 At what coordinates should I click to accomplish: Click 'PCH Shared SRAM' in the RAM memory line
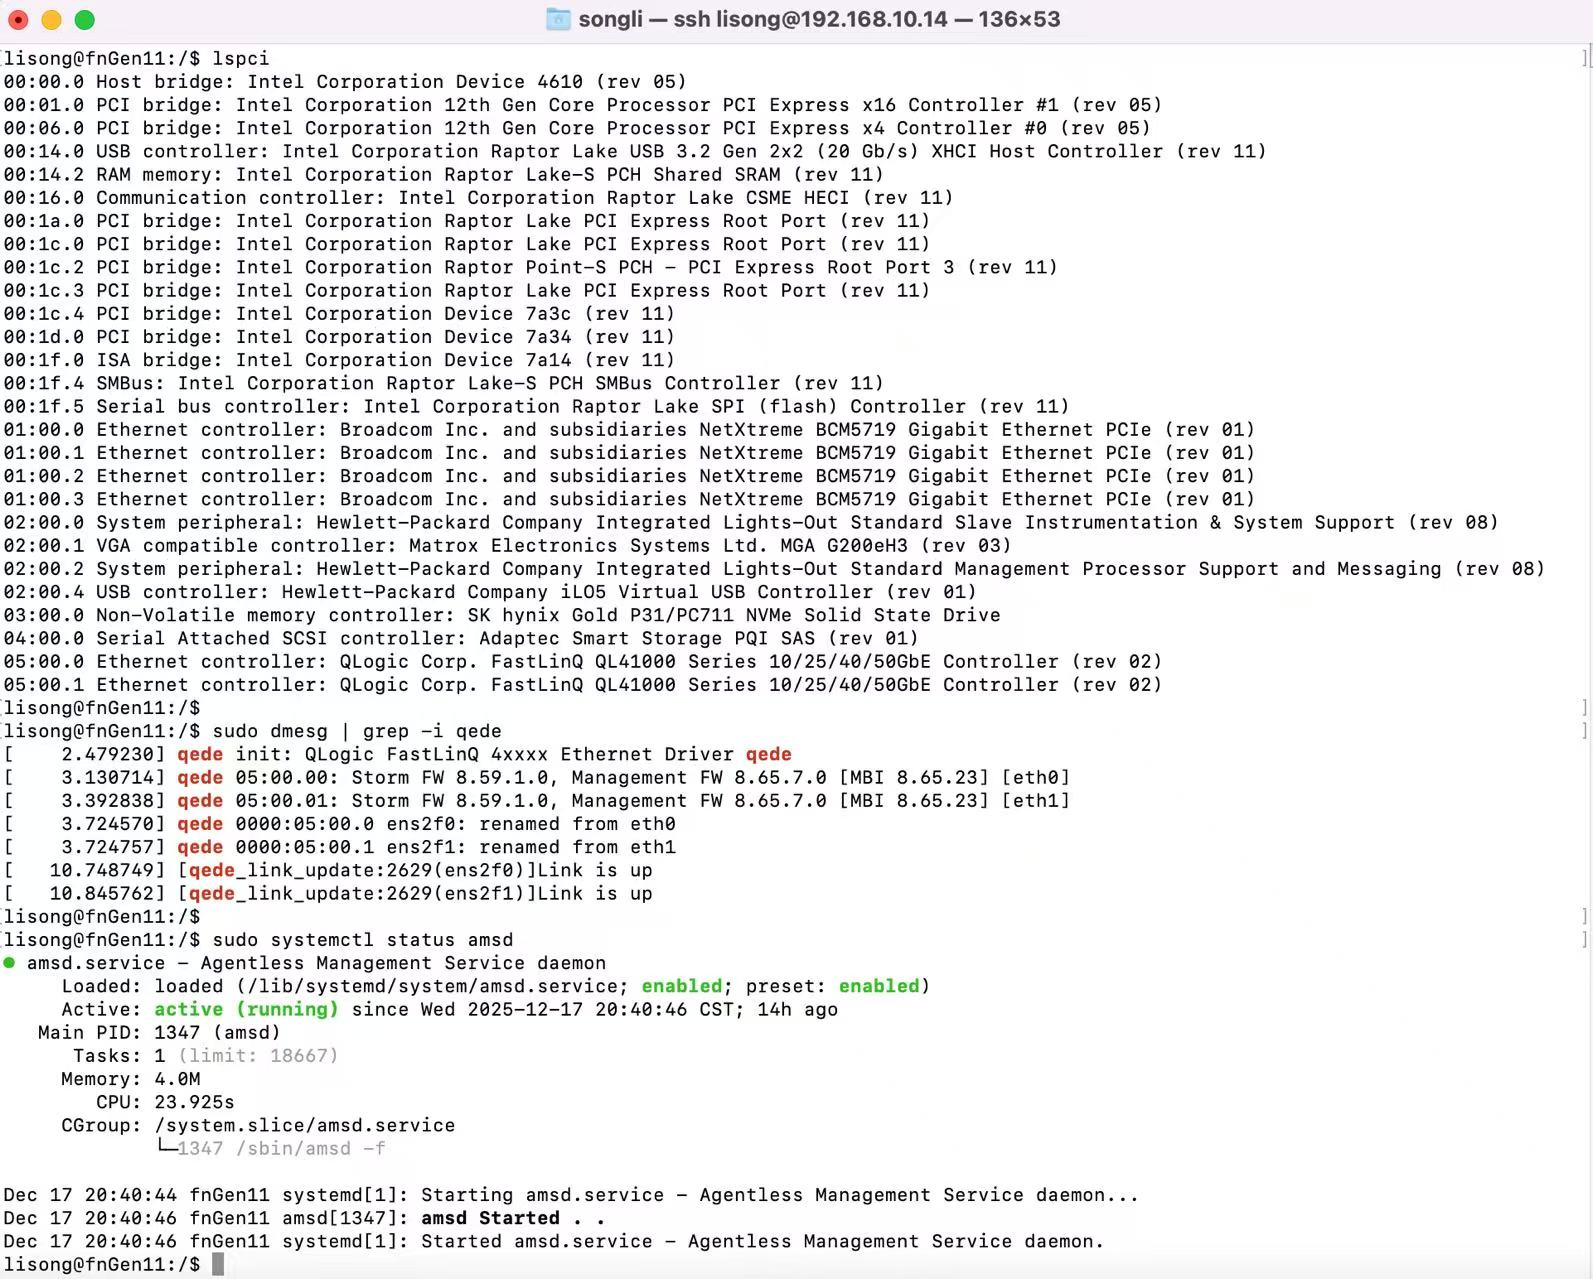[694, 174]
